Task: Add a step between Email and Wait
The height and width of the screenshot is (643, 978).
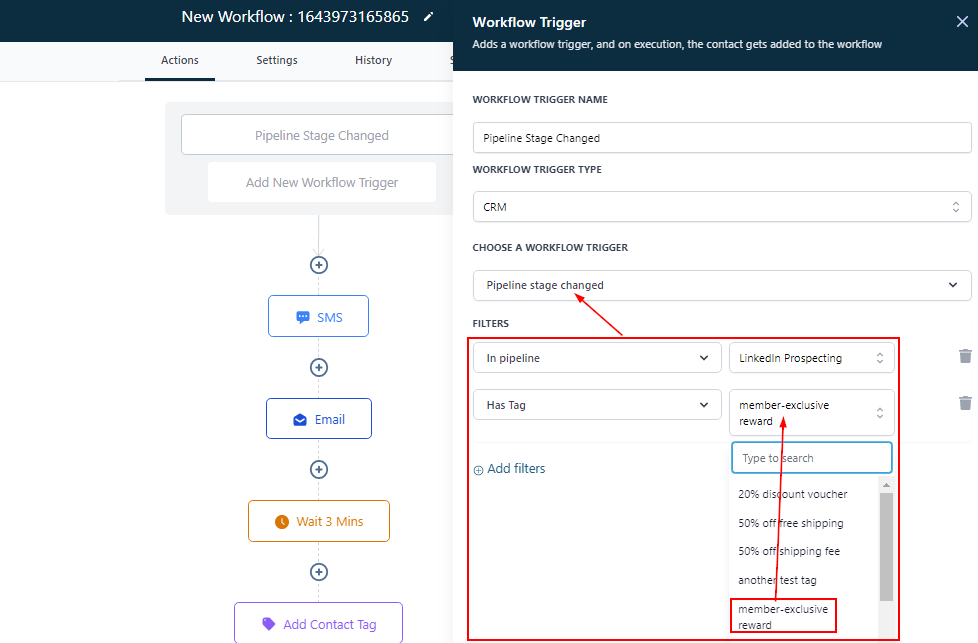Action: [319, 469]
